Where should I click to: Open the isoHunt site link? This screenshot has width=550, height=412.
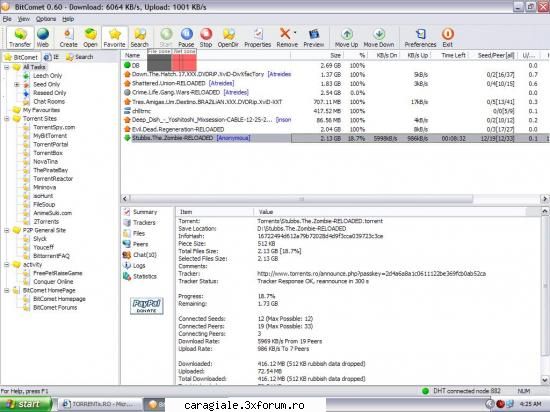[43, 196]
